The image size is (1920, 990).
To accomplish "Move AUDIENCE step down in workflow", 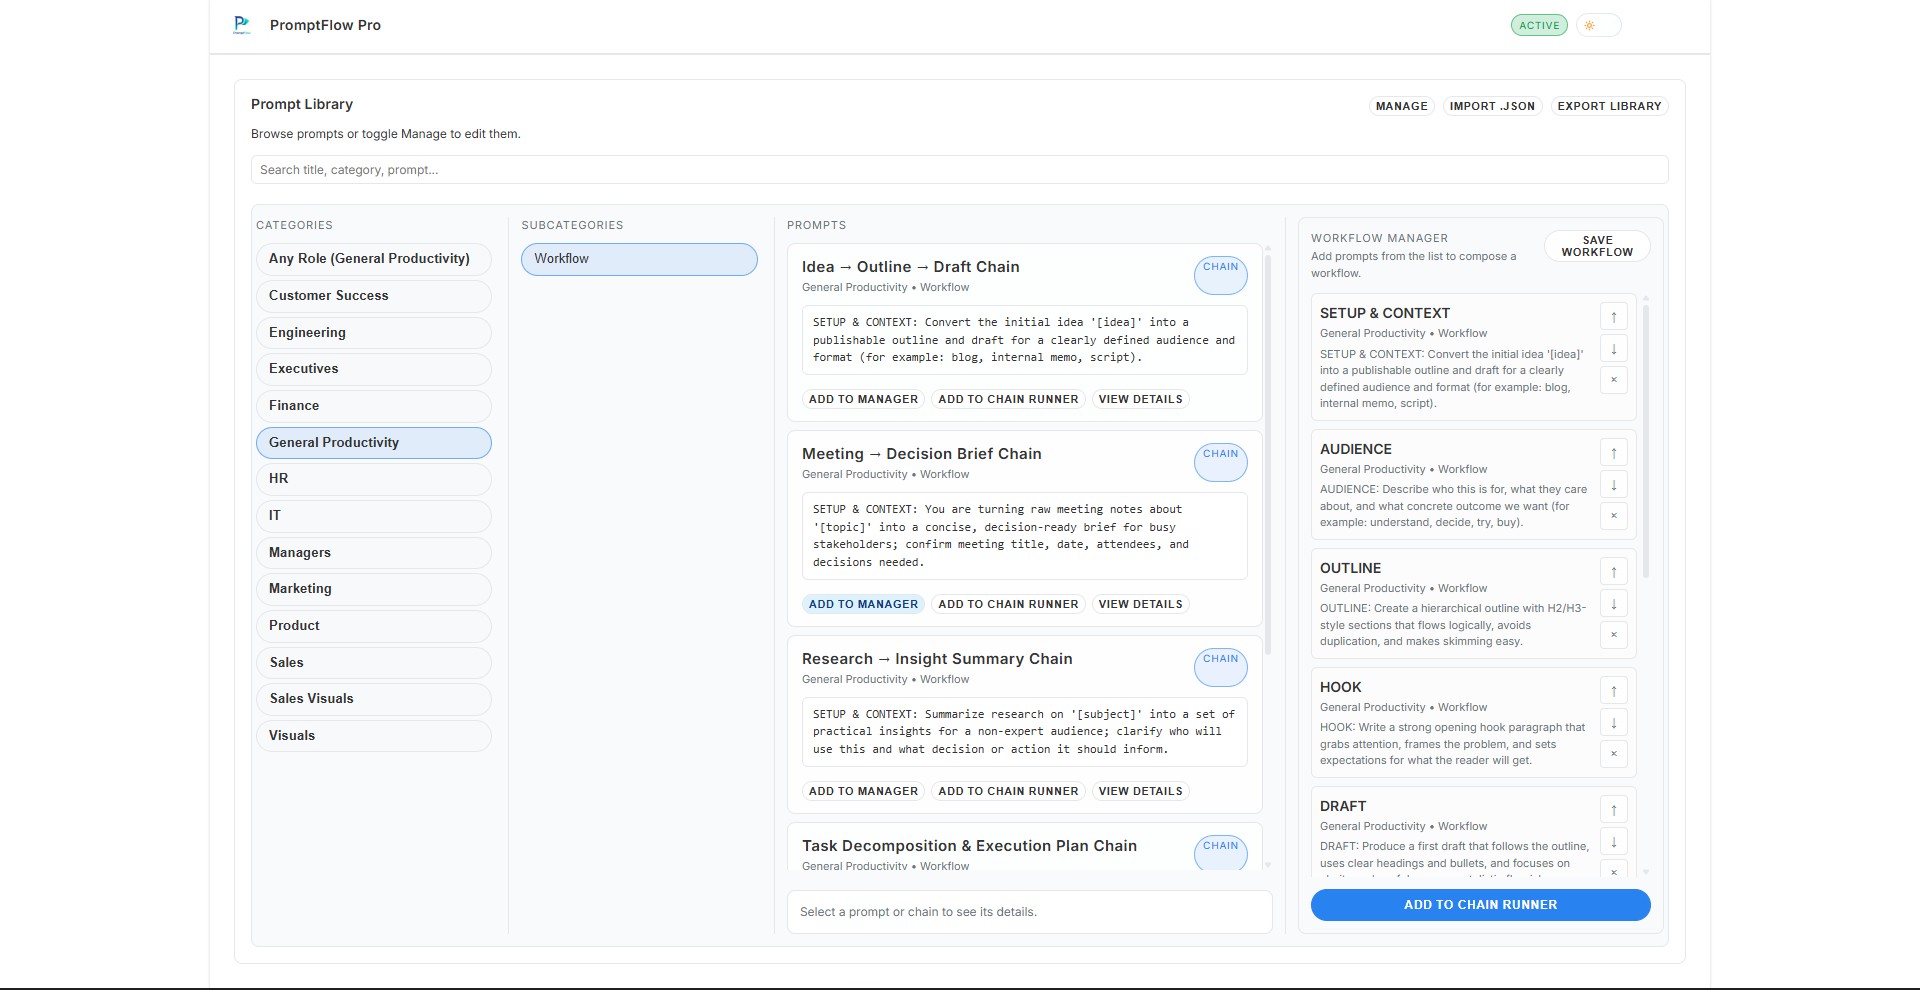I will pyautogui.click(x=1613, y=485).
